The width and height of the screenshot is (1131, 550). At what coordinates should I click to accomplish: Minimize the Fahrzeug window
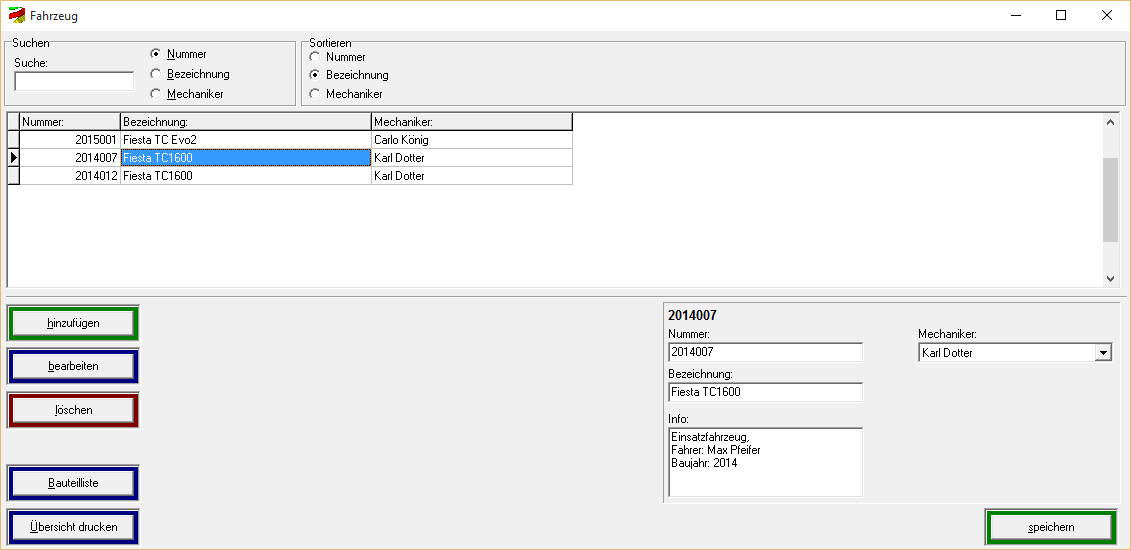[x=1016, y=15]
